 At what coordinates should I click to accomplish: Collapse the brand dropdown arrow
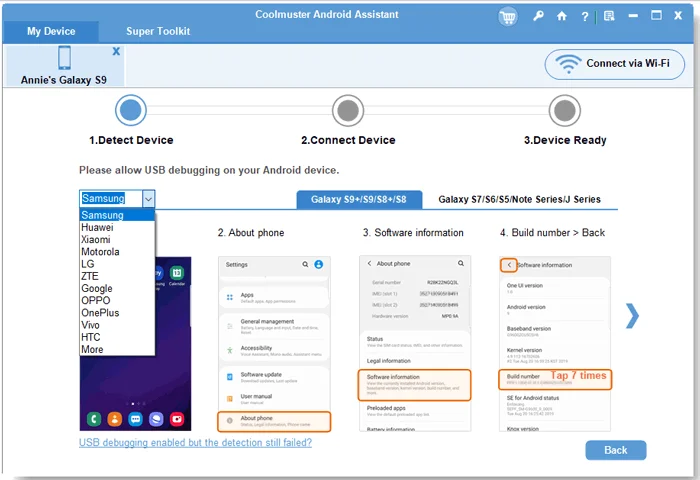(148, 199)
